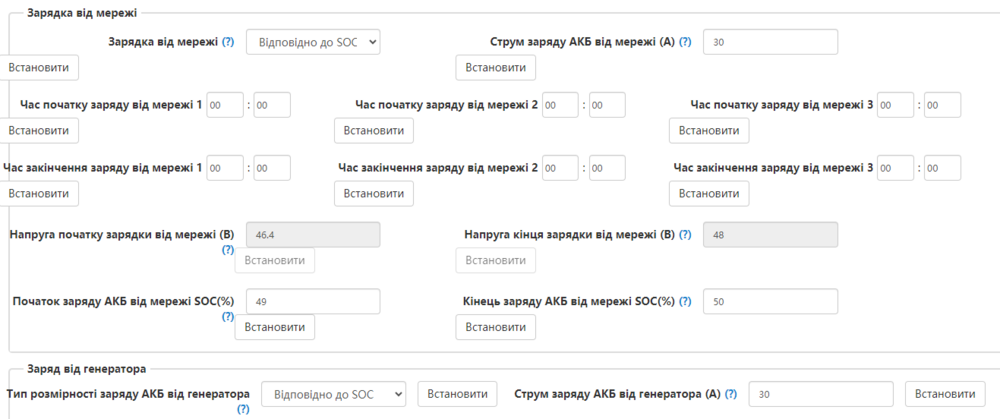Click help icon under Напруга початку зарядки від мережі
The width and height of the screenshot is (1000, 419).
tap(228, 250)
